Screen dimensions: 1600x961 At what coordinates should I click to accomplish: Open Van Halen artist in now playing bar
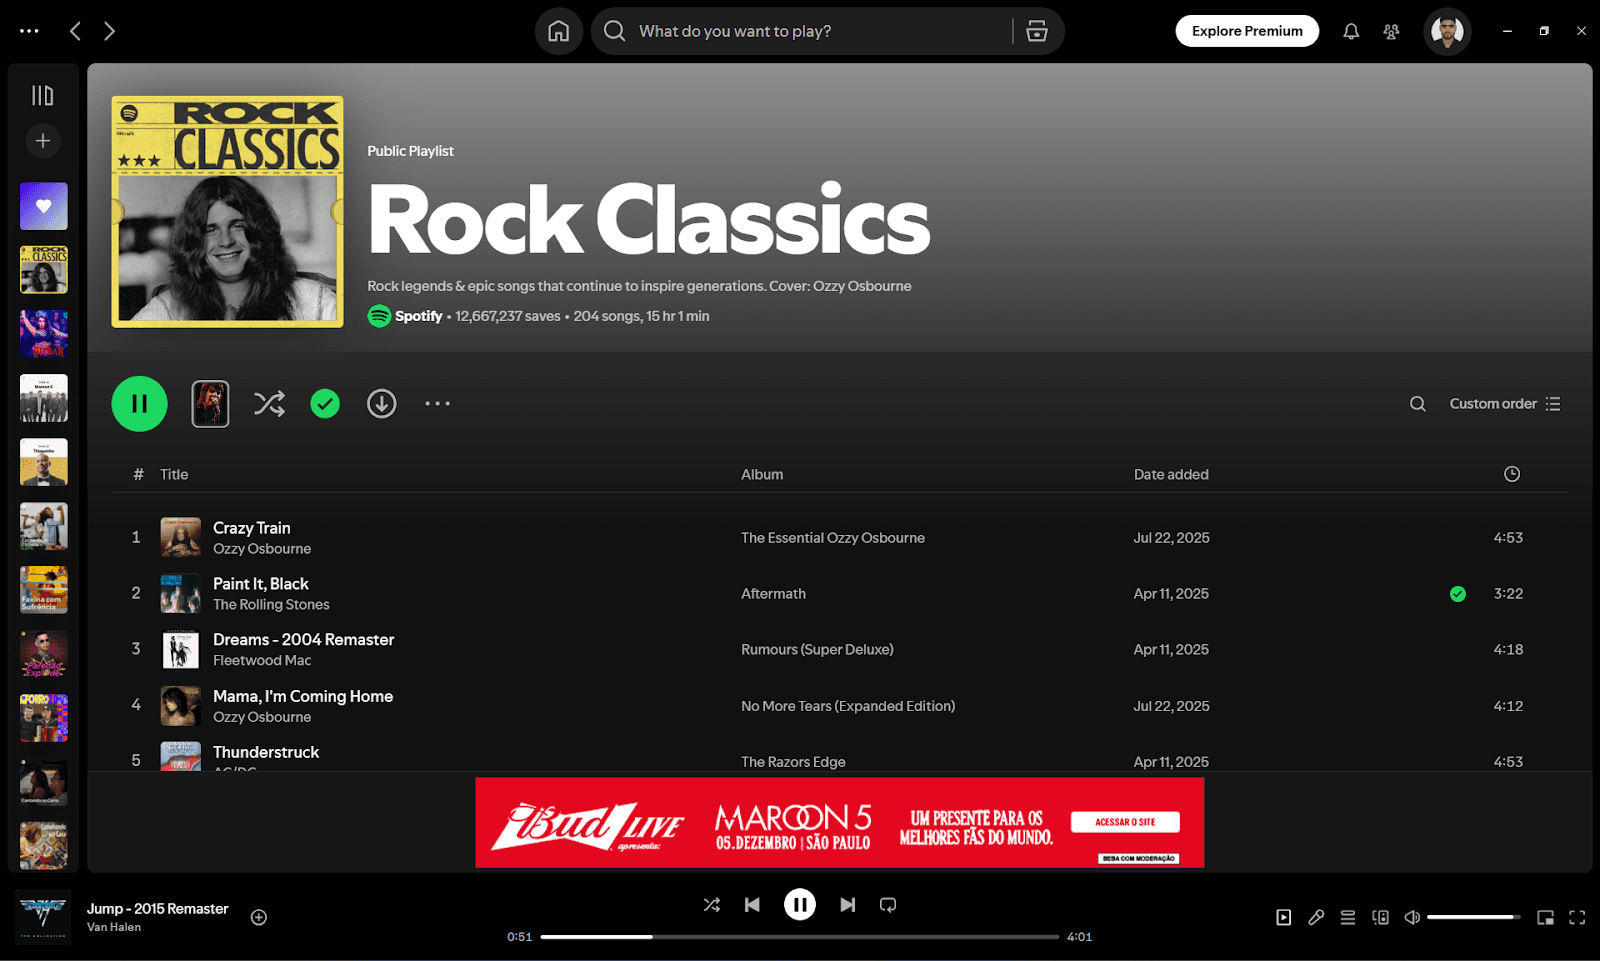tap(114, 927)
